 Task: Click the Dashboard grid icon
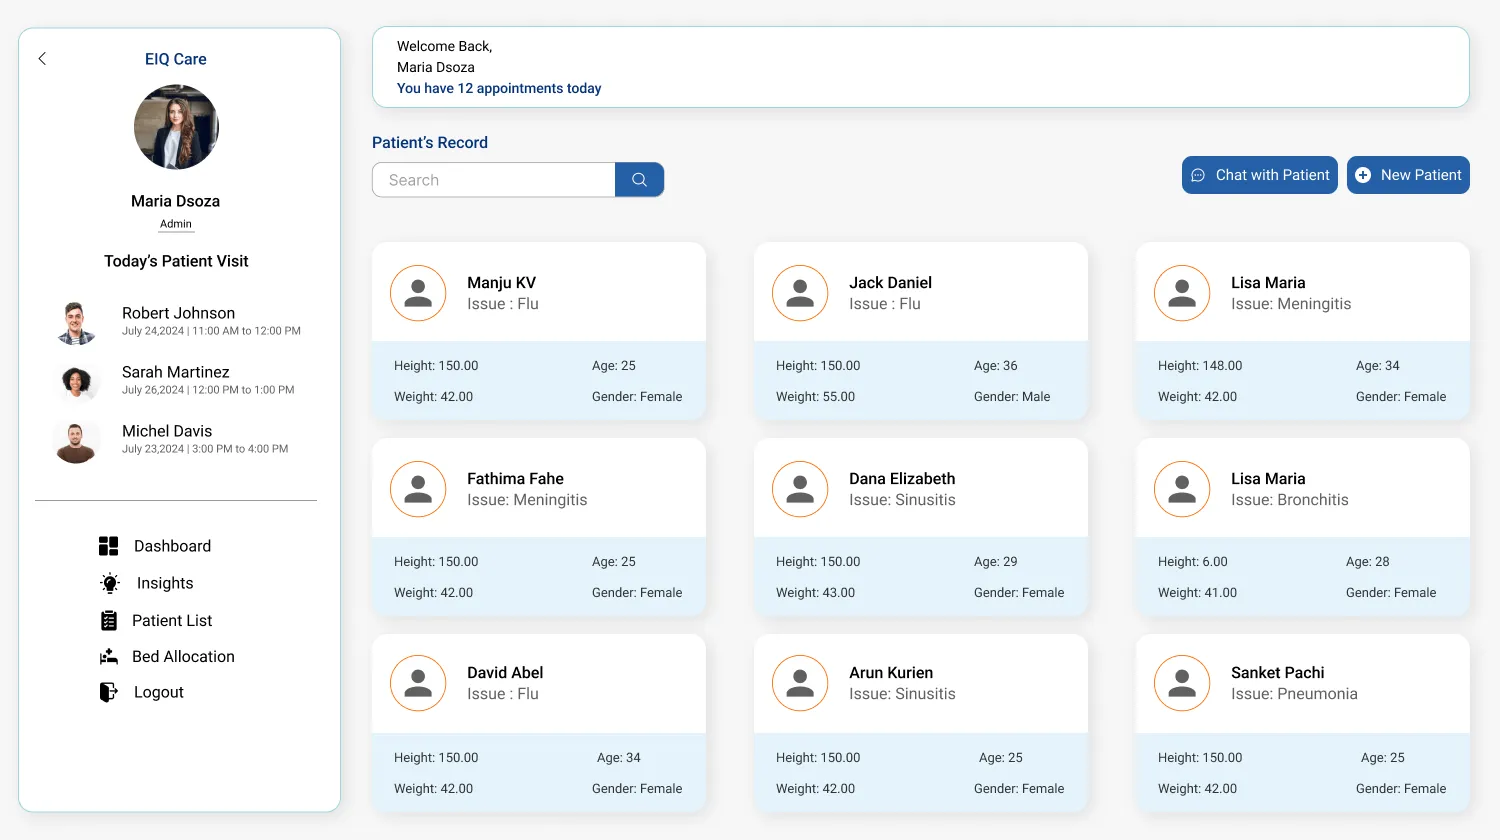pyautogui.click(x=109, y=546)
